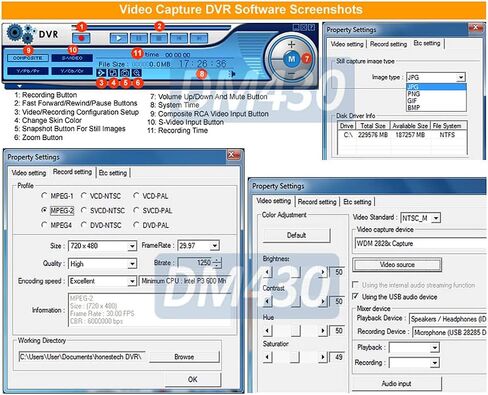The image size is (488, 395).
Task: Open Record setting tab in video settings window
Action: (317, 202)
